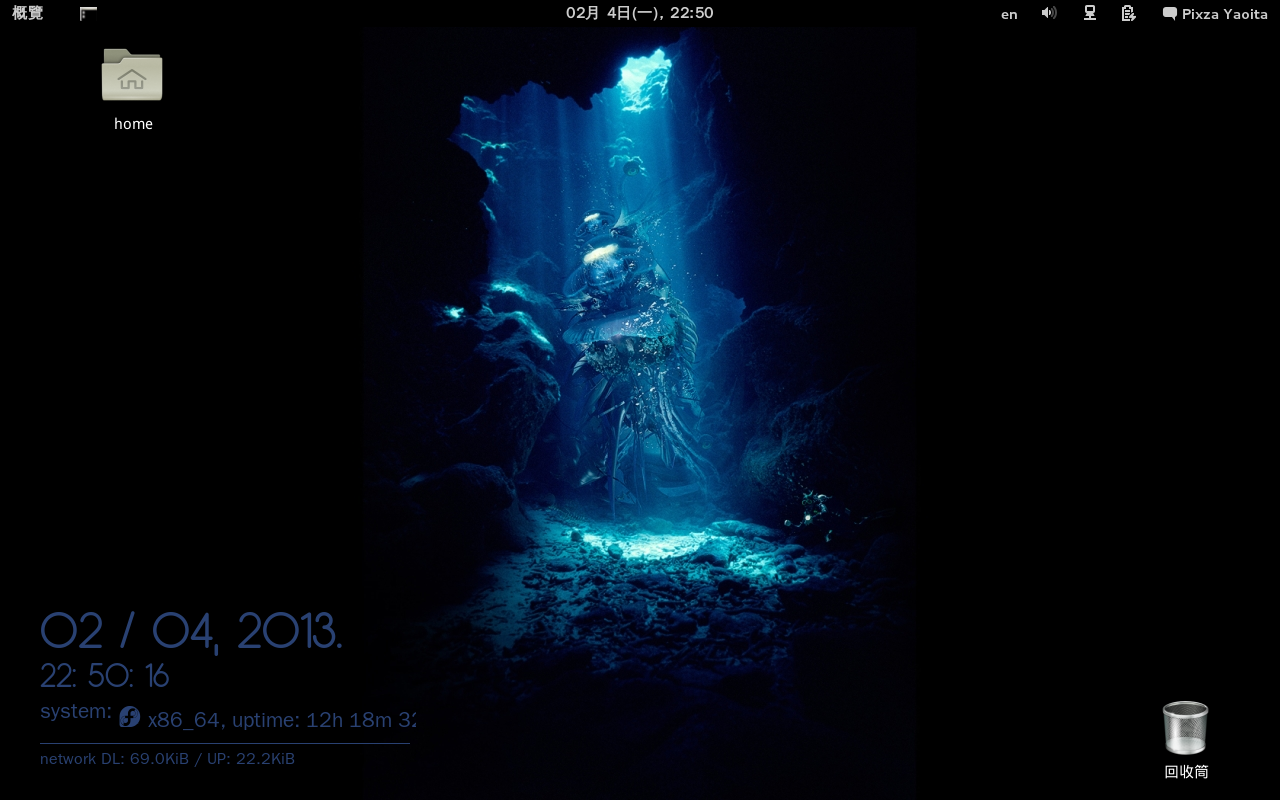Select the home folder on the desktop
This screenshot has width=1280, height=800.
coord(132,89)
